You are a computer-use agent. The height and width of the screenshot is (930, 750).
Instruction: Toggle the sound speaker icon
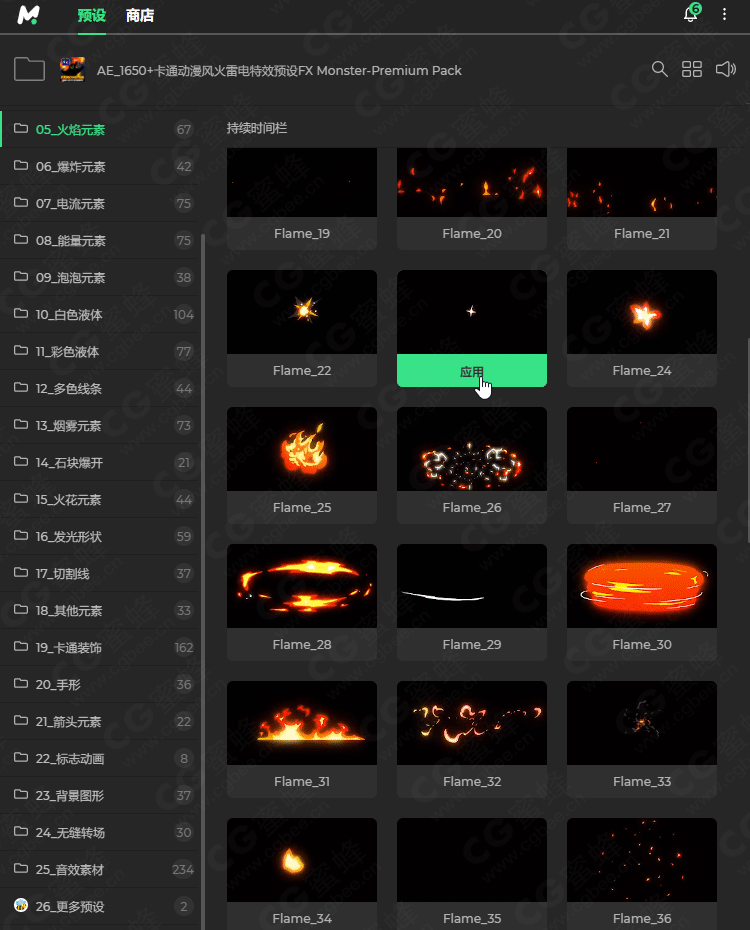tap(725, 69)
